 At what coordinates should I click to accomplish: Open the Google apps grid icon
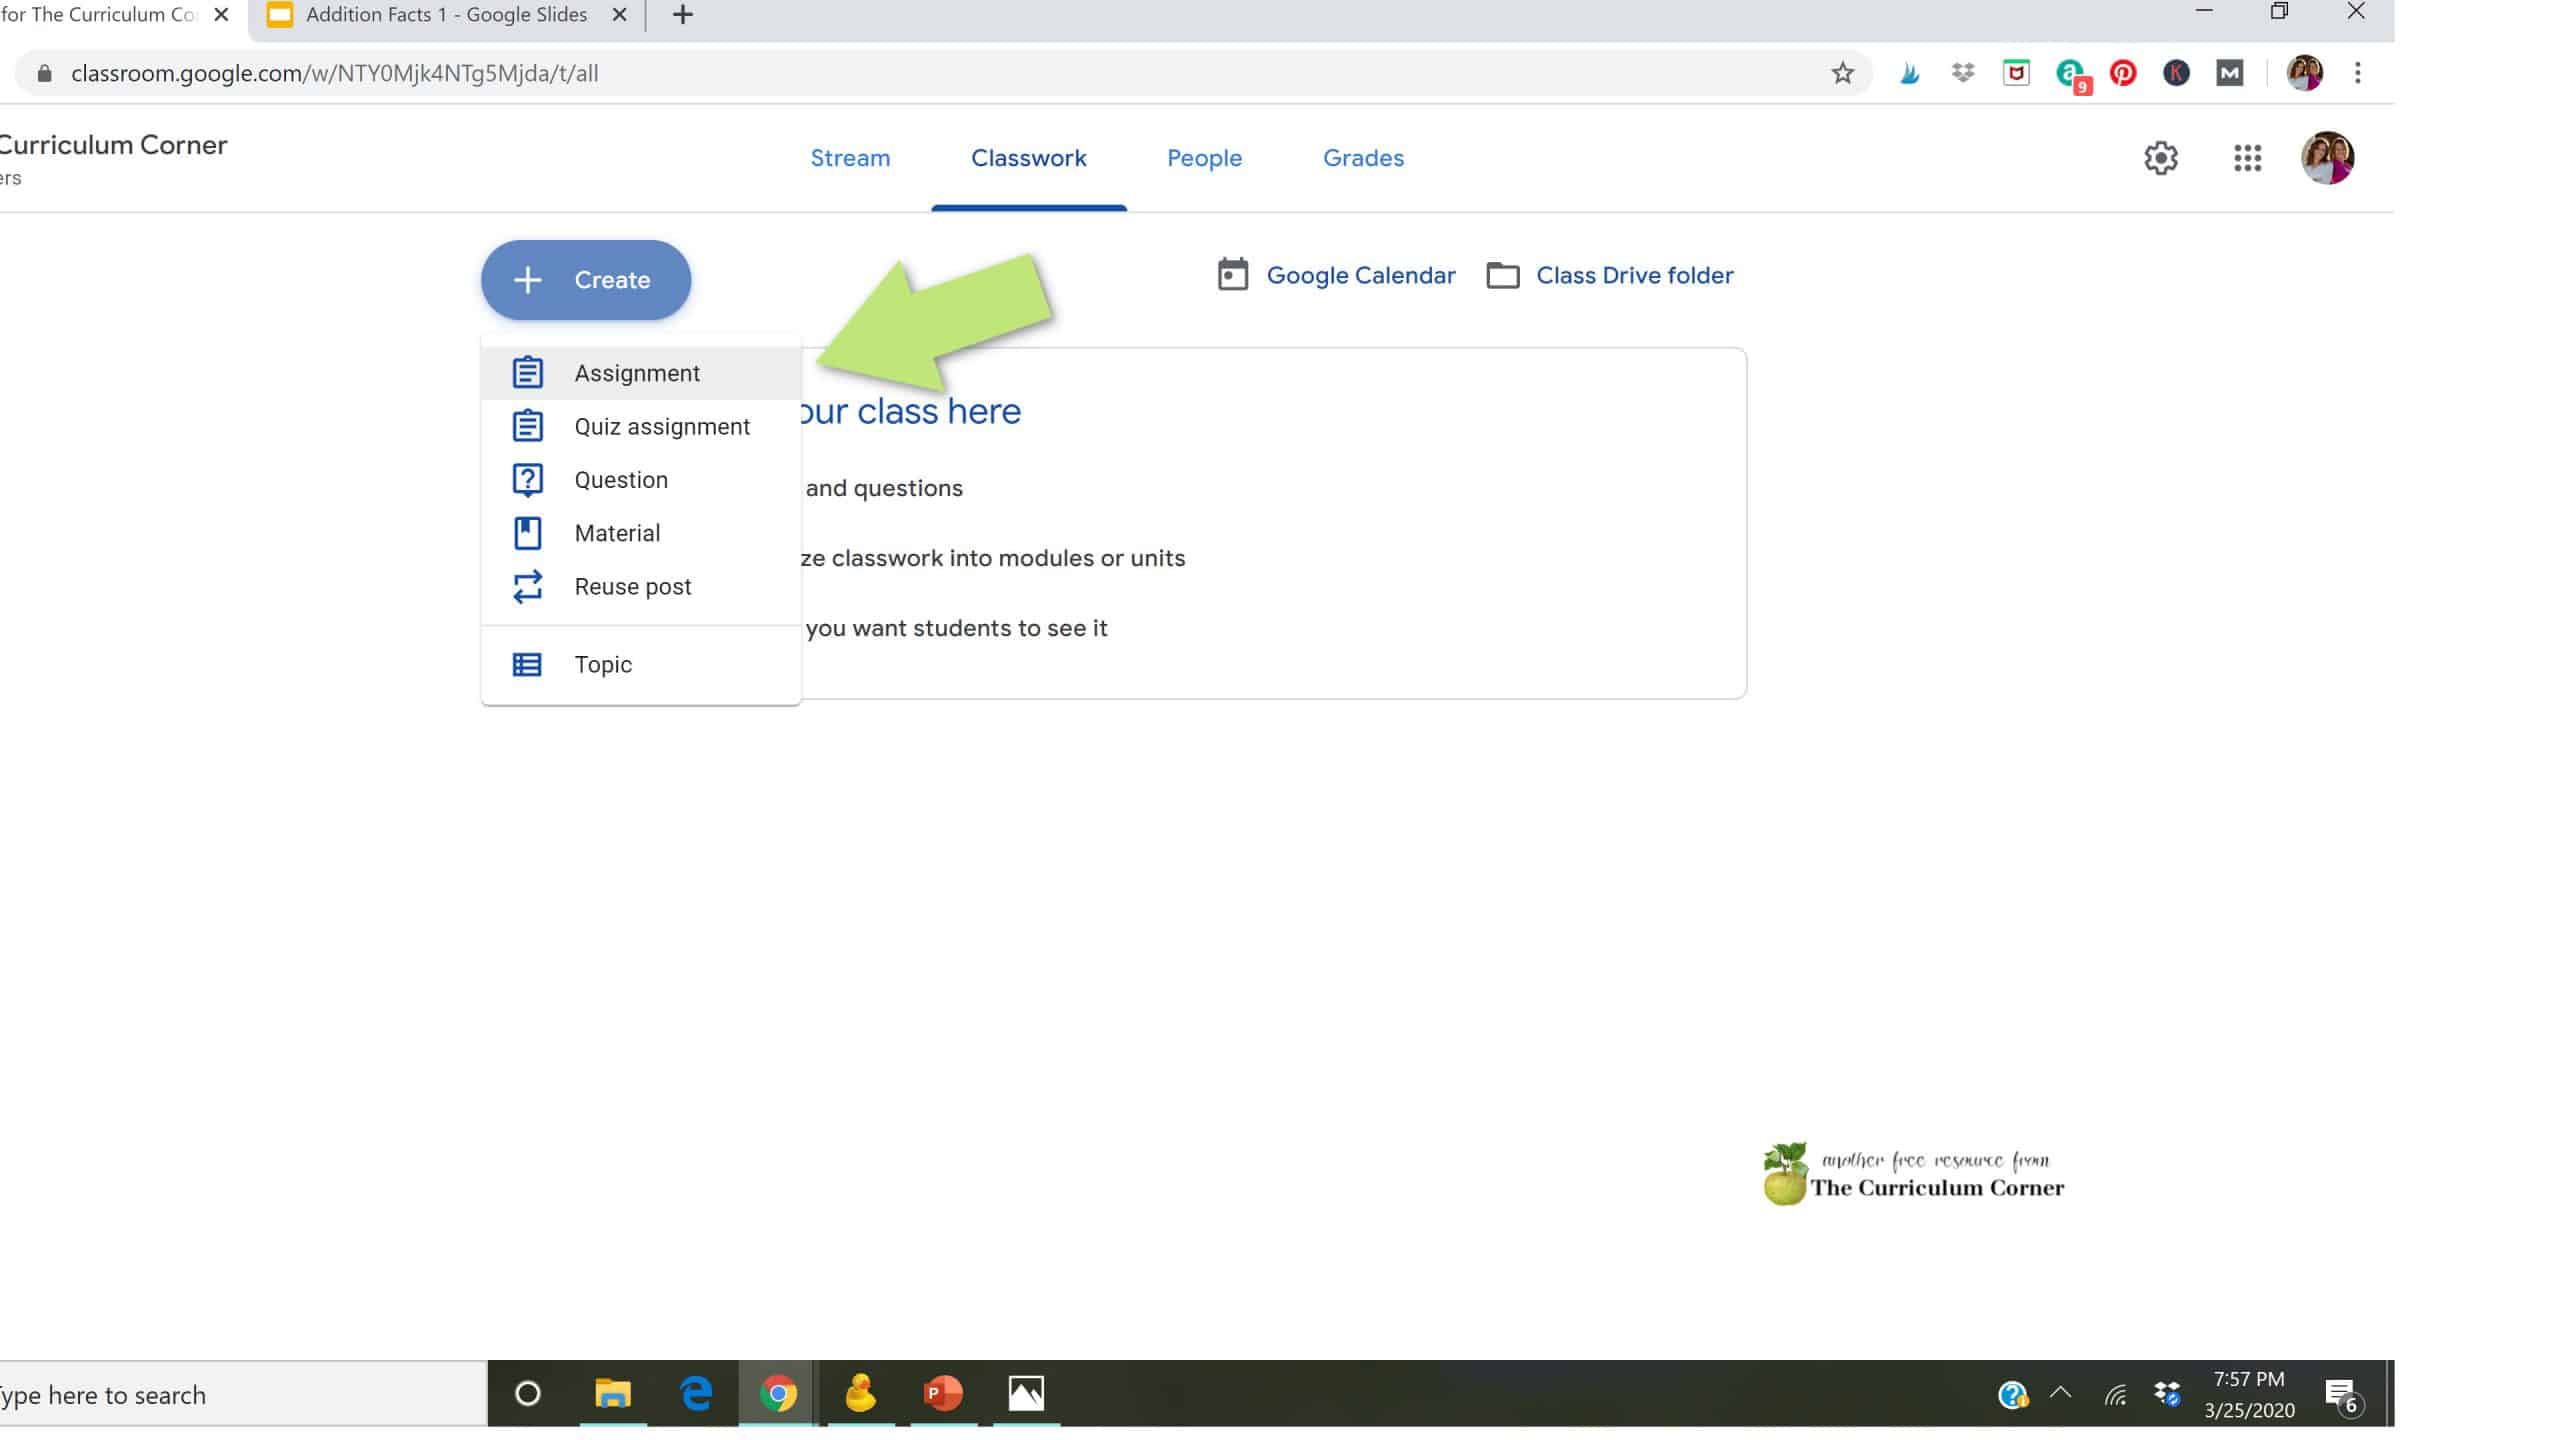[2247, 158]
